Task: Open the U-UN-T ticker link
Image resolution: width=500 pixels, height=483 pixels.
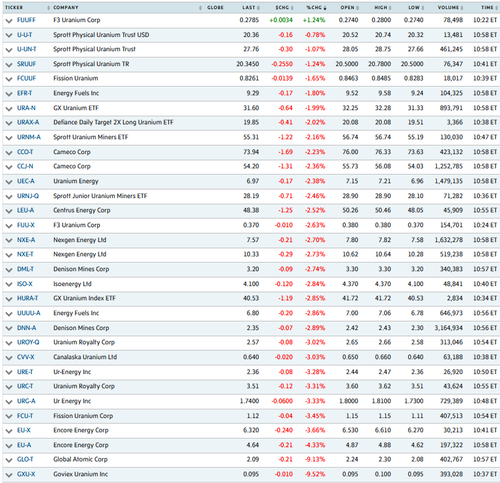Action: coord(27,49)
